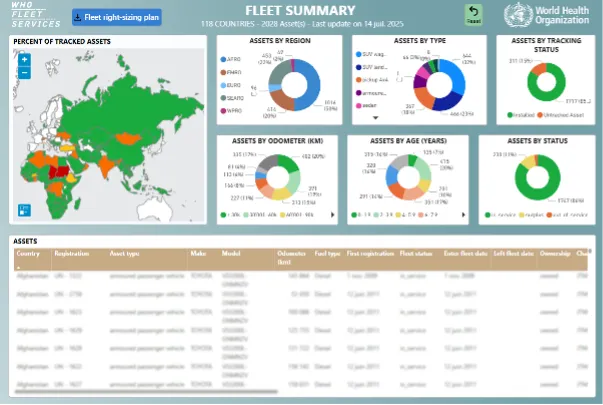603x405 pixels.
Task: Click the green Reset arrow button
Action: 473,15
